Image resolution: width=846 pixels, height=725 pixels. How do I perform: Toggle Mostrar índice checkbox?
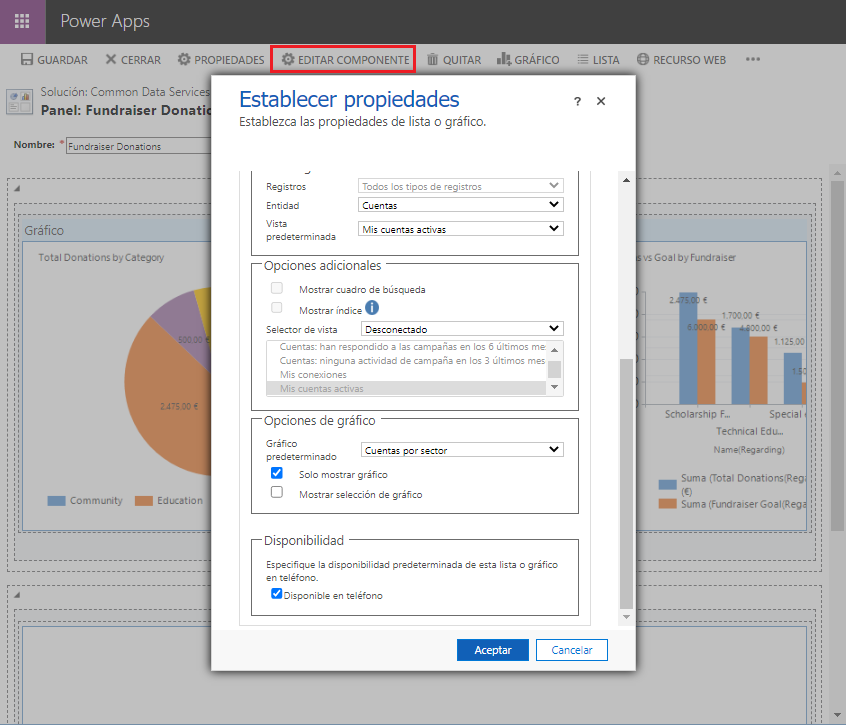click(x=277, y=308)
